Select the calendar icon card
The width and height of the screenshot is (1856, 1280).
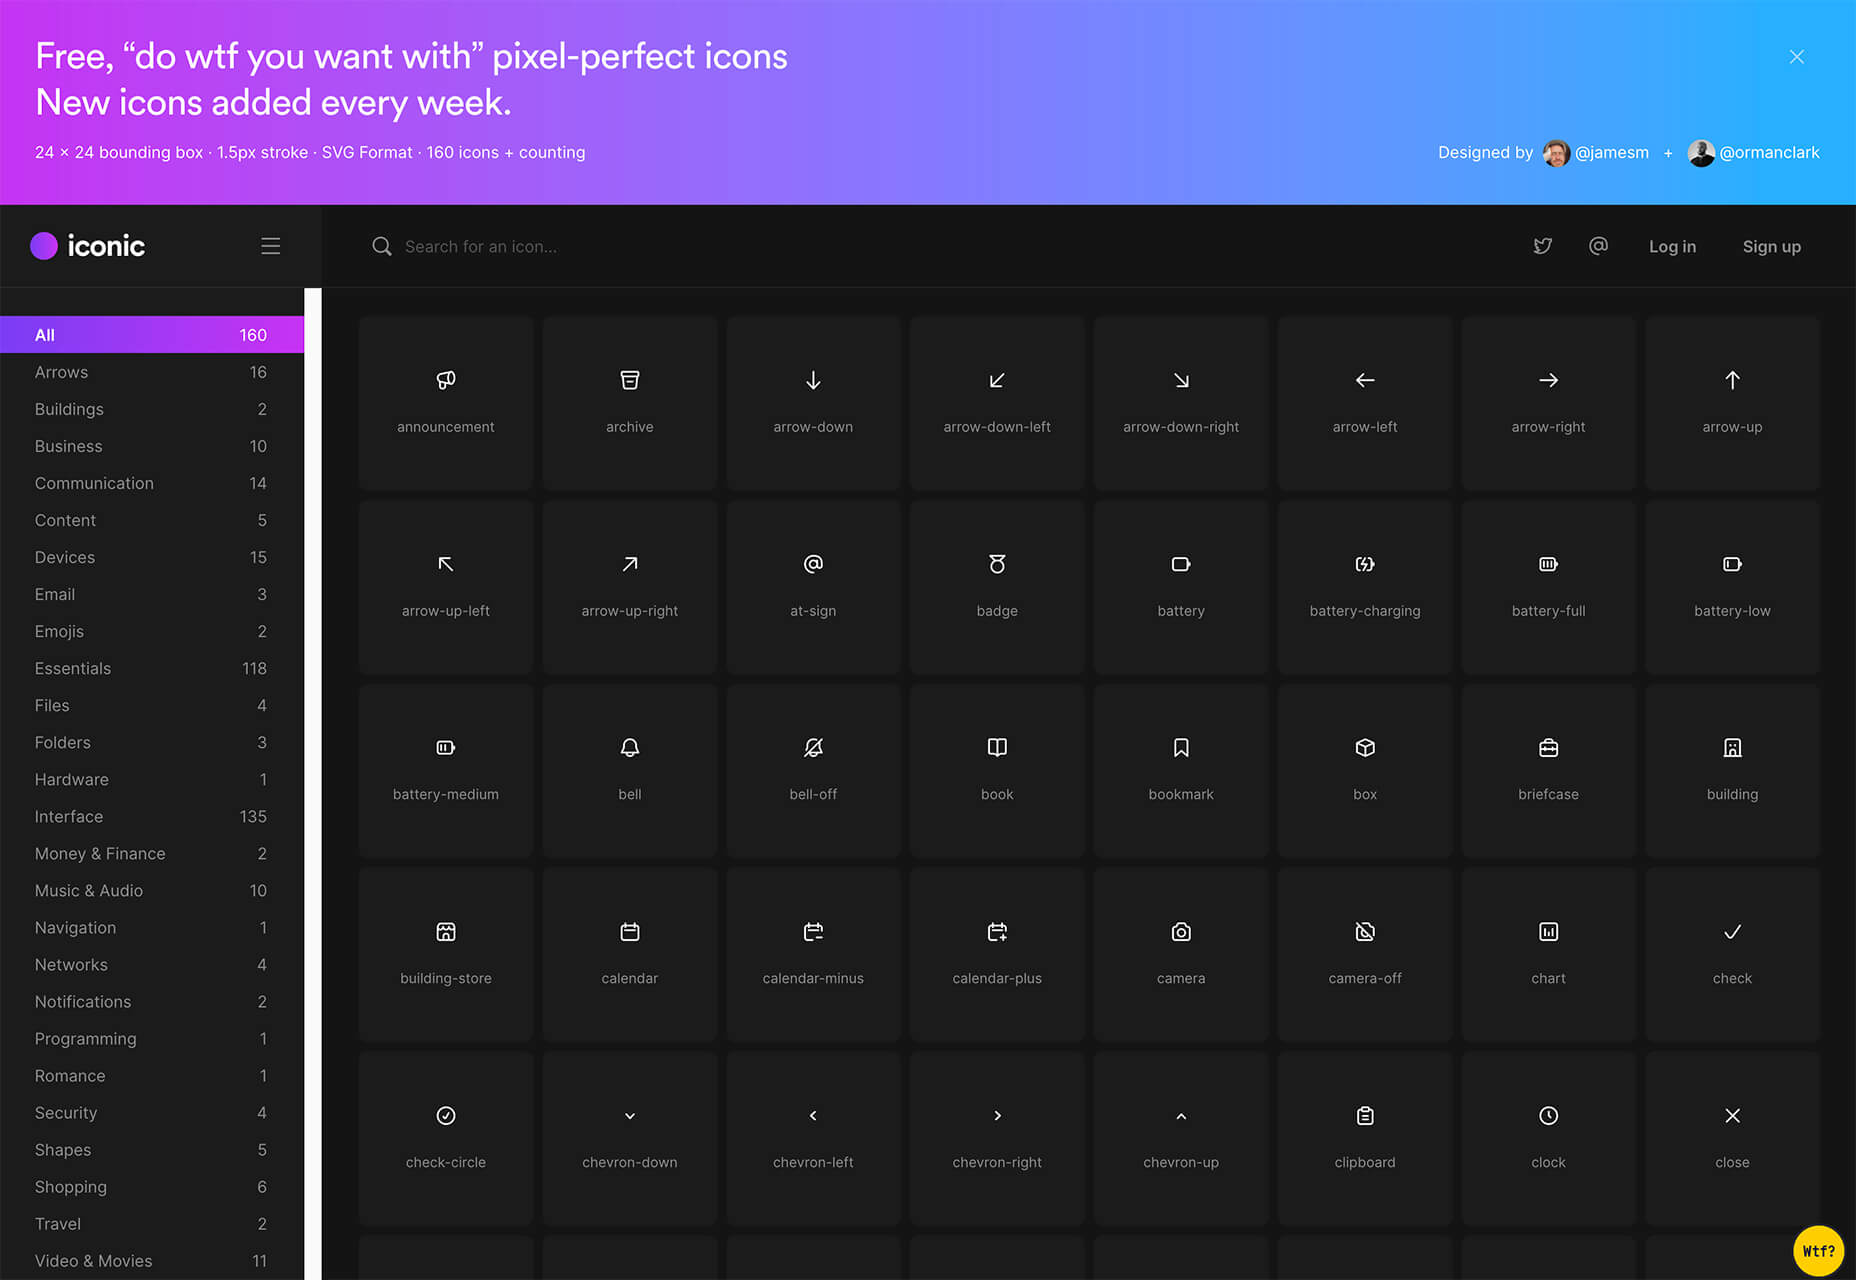click(x=630, y=955)
